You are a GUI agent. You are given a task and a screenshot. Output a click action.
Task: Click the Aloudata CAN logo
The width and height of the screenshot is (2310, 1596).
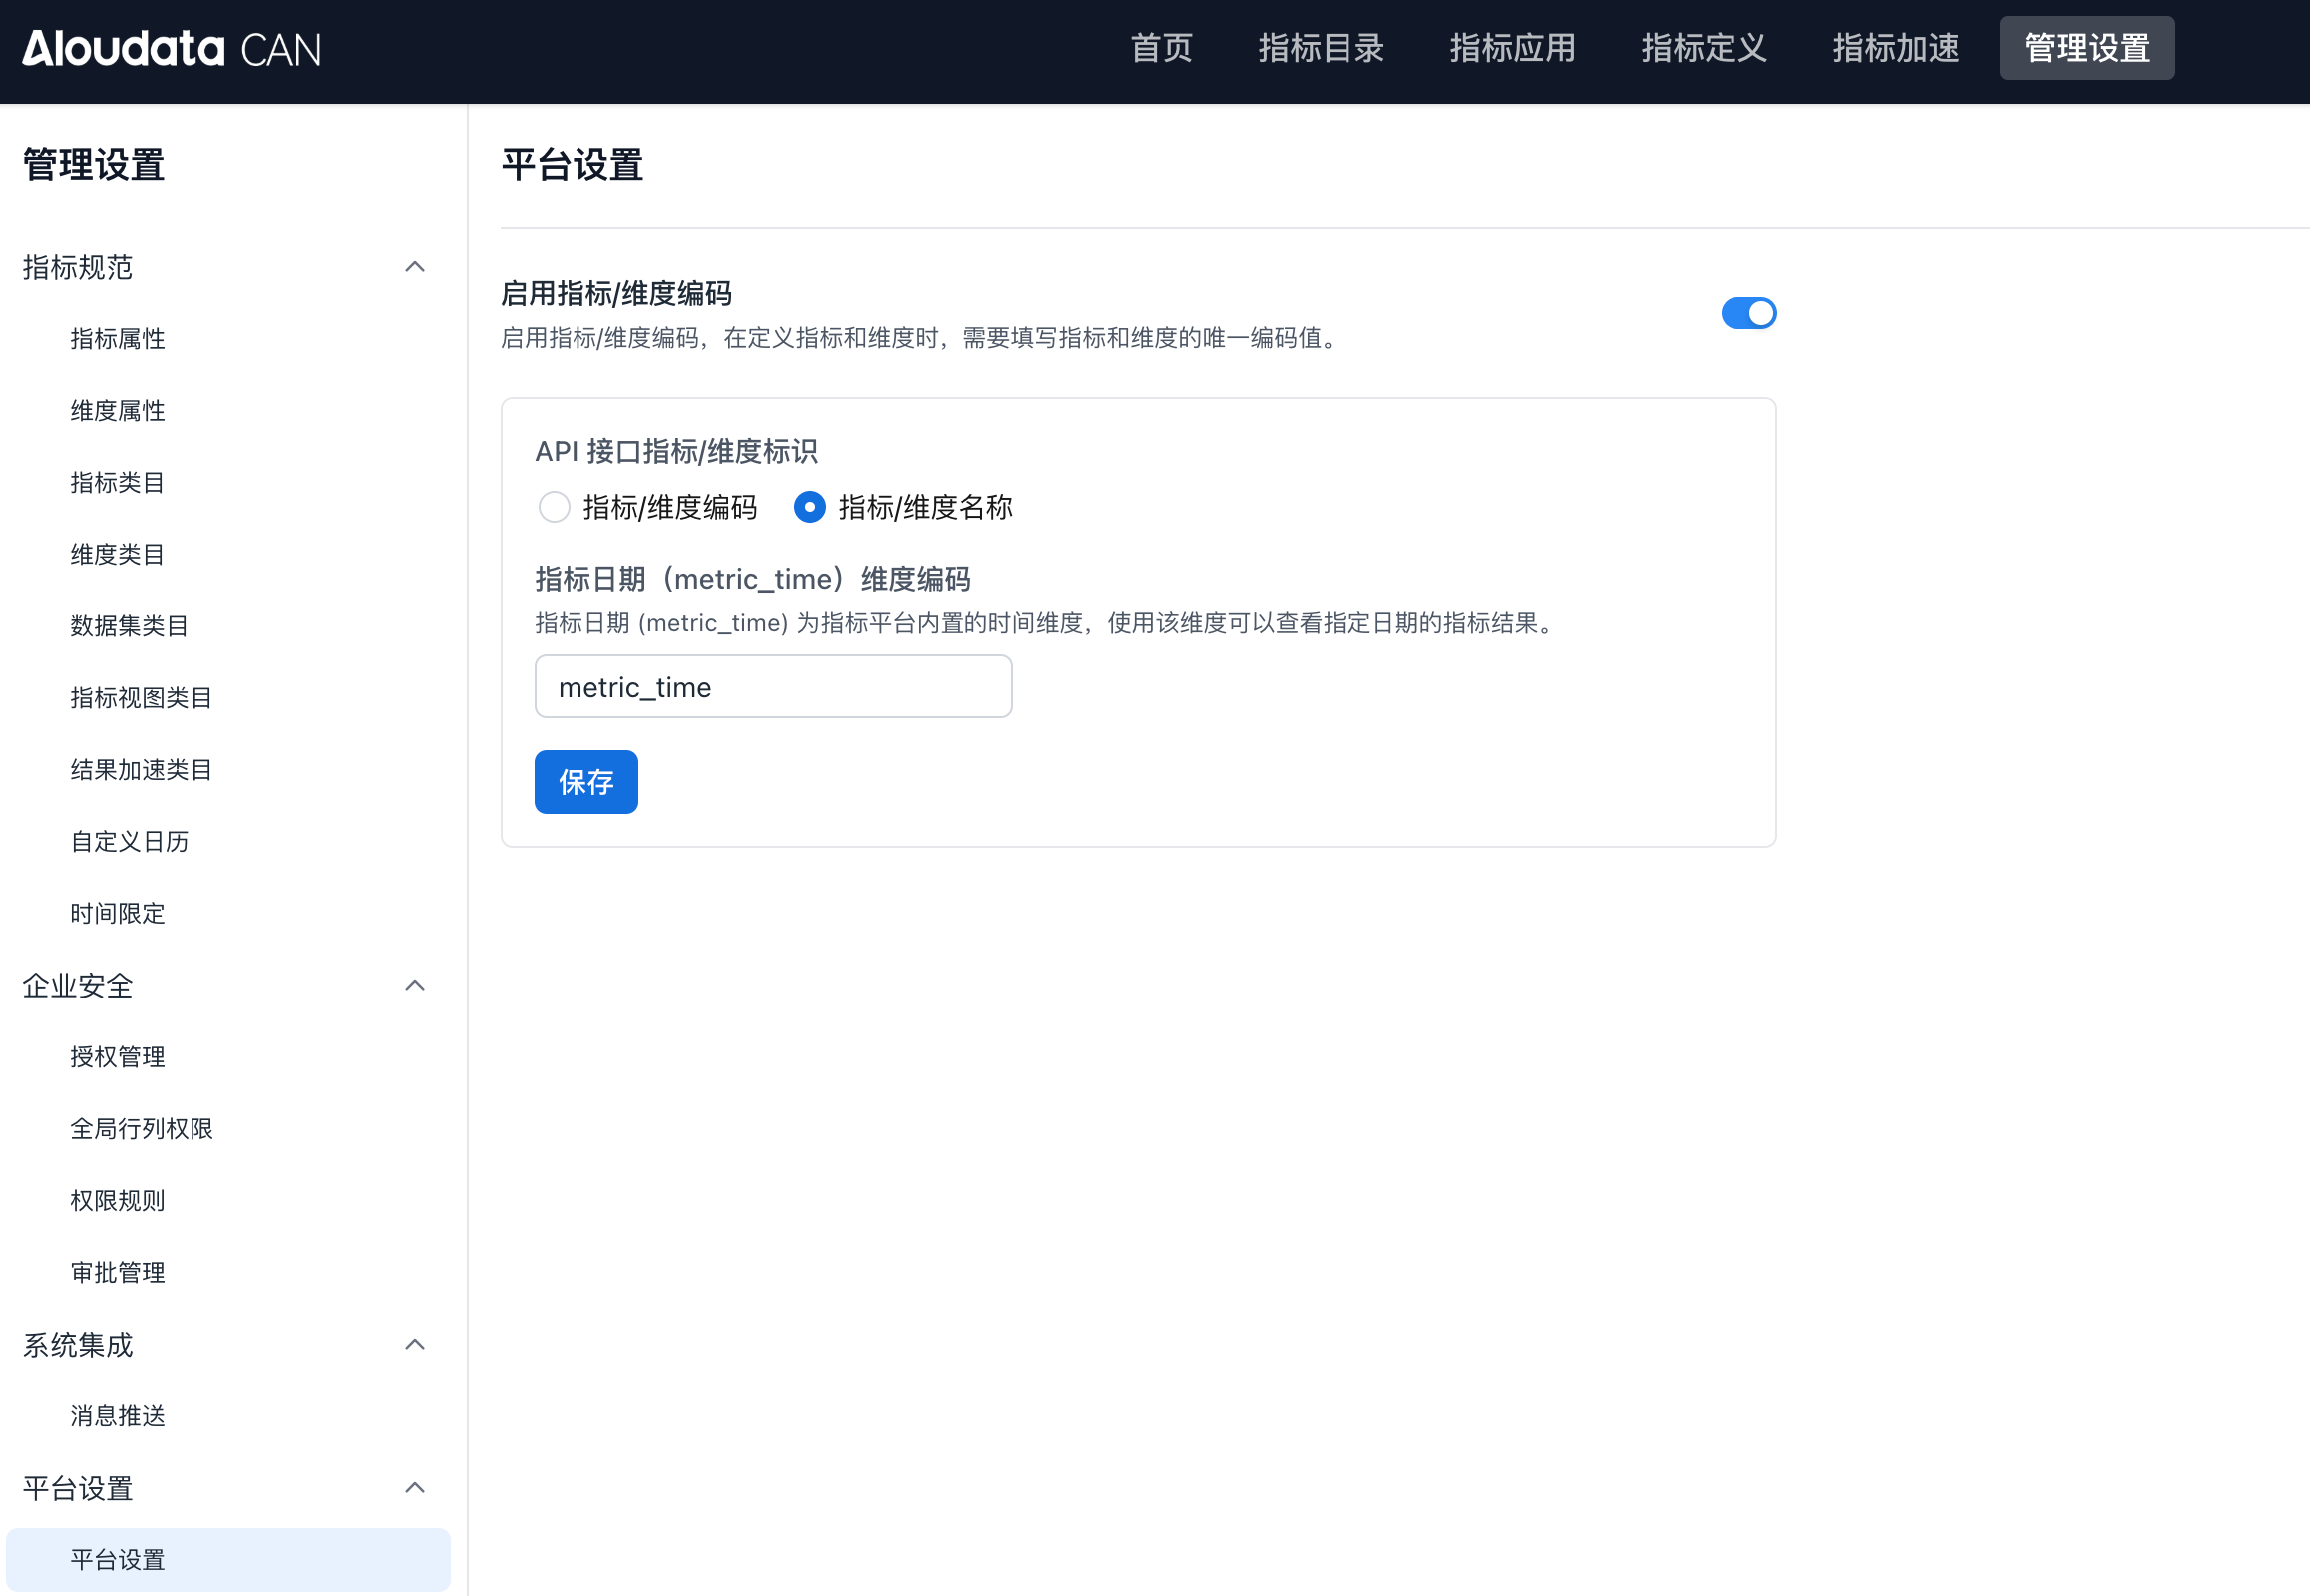(172, 48)
